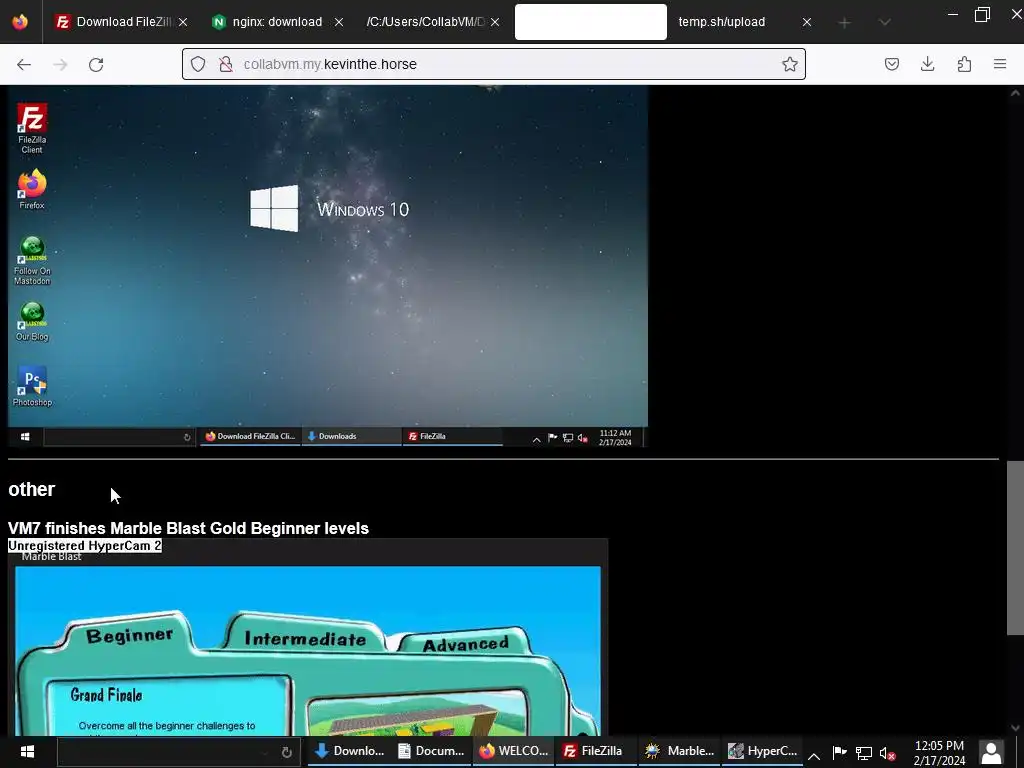This screenshot has width=1024, height=768.
Task: Click the Beginner tab in Marble Blast video
Action: coord(129,635)
